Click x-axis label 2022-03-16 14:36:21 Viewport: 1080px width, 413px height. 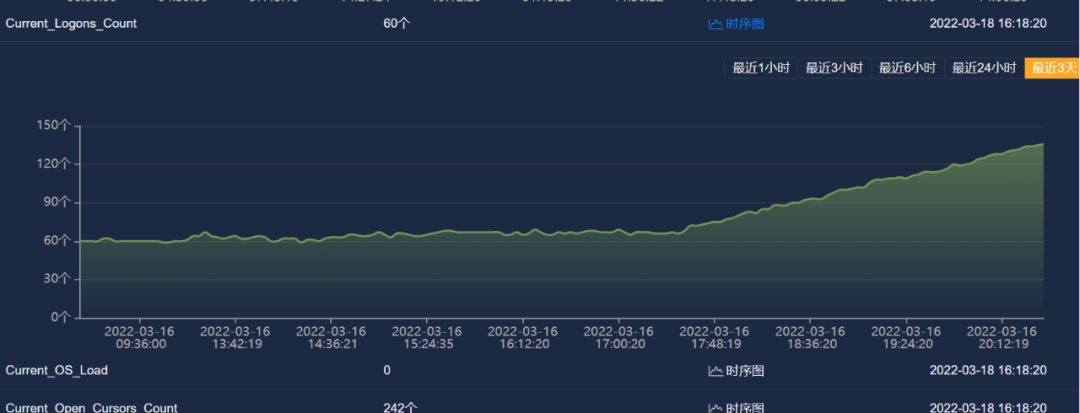[x=331, y=337]
